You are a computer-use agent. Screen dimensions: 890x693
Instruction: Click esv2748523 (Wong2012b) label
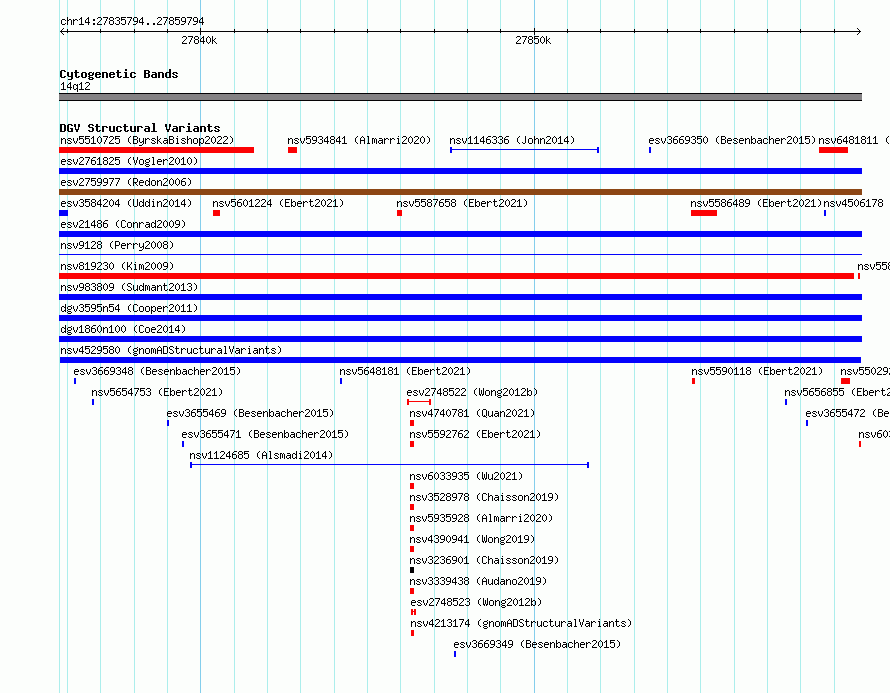pos(476,602)
